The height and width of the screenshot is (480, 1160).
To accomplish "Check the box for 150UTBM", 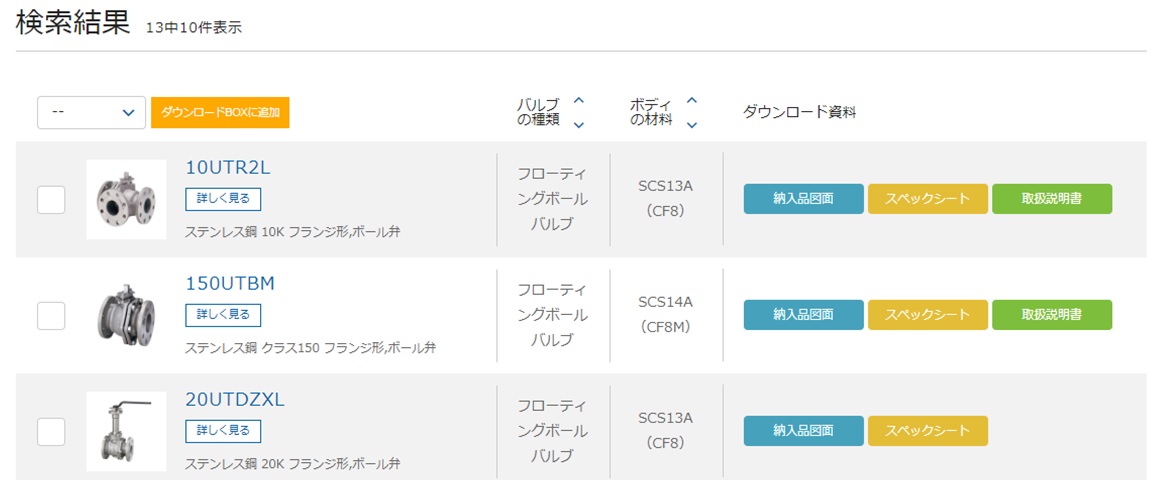I will (51, 315).
